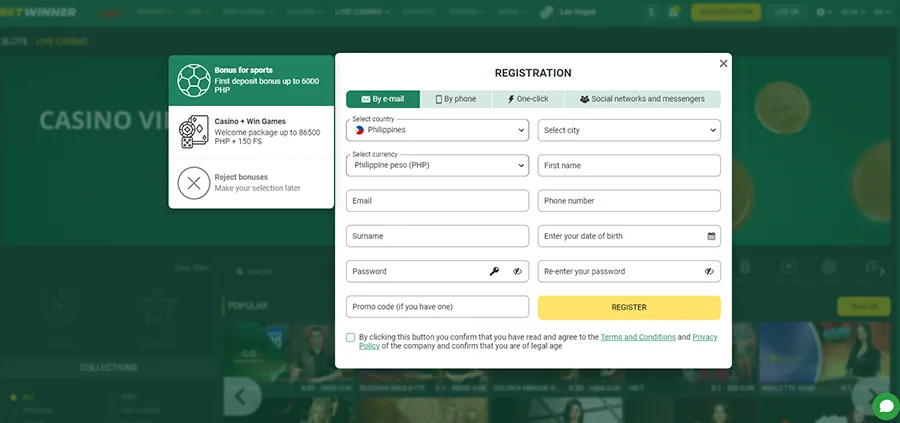Open the Select currency dropdown
This screenshot has width=900, height=423.
pyautogui.click(x=437, y=165)
